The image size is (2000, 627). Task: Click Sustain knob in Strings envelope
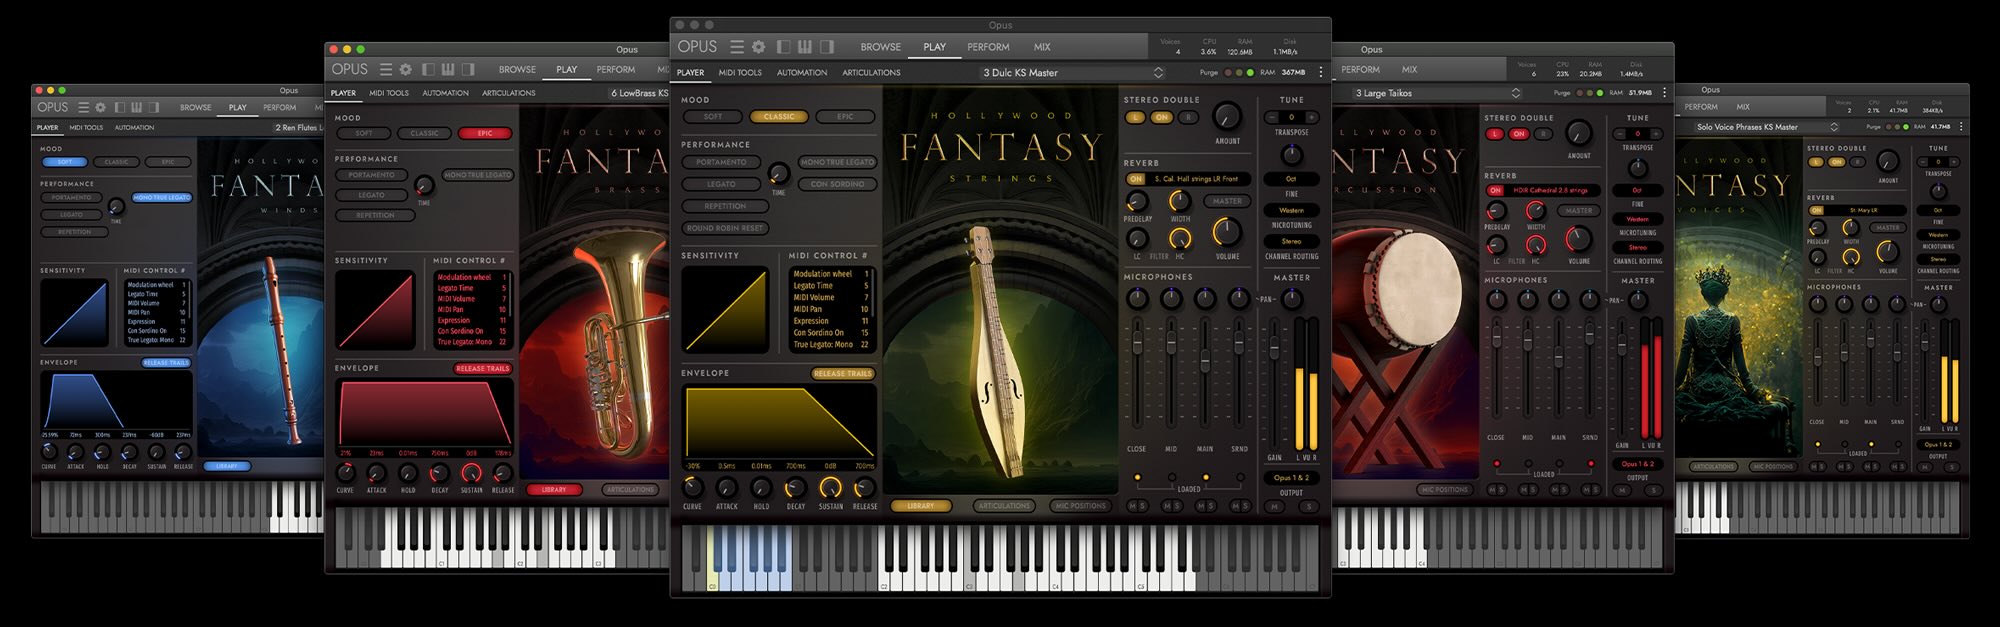[x=830, y=488]
